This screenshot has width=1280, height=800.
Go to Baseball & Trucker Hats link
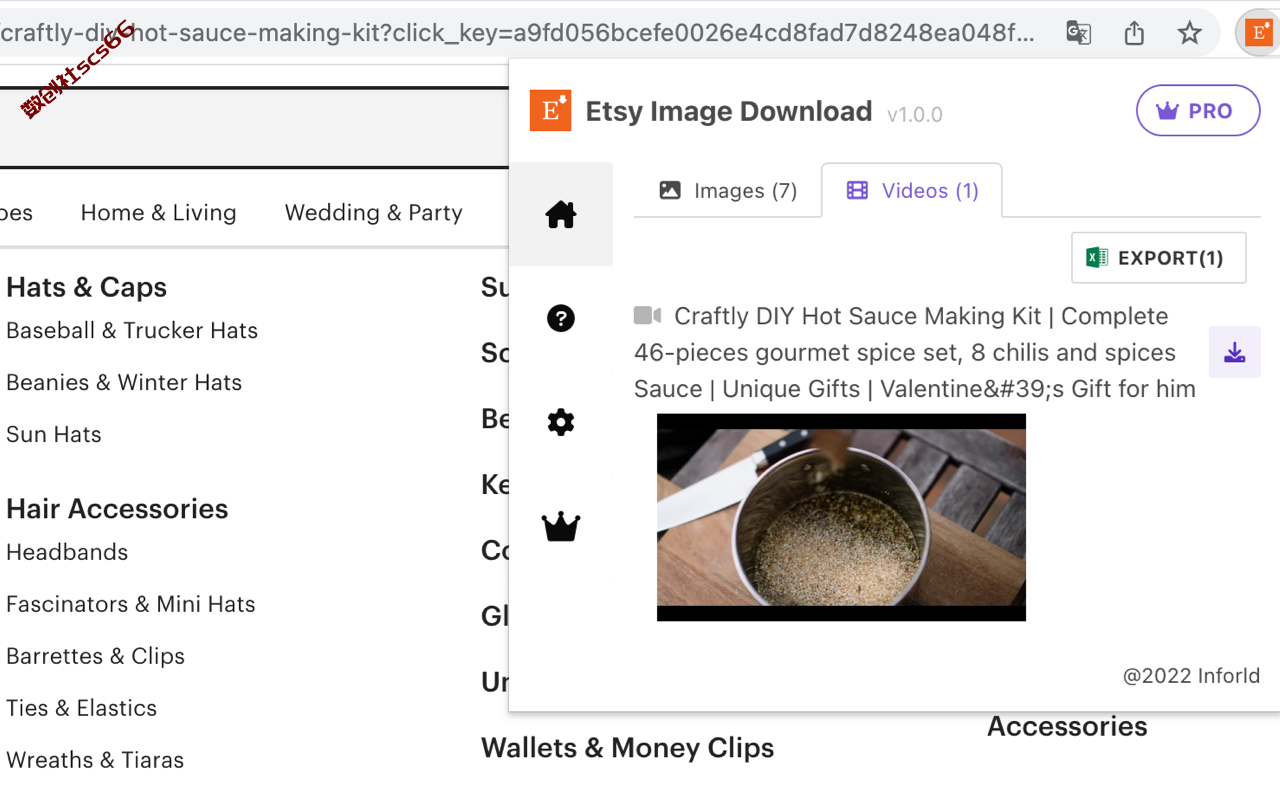pyautogui.click(x=132, y=330)
